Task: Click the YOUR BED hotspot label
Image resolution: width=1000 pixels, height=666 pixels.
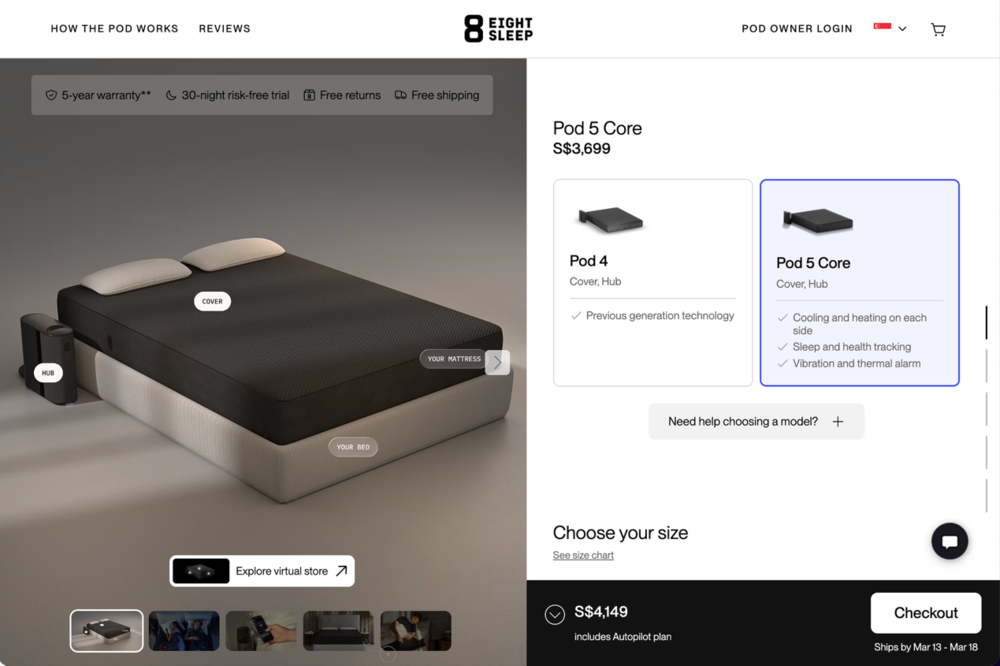Action: pos(353,447)
